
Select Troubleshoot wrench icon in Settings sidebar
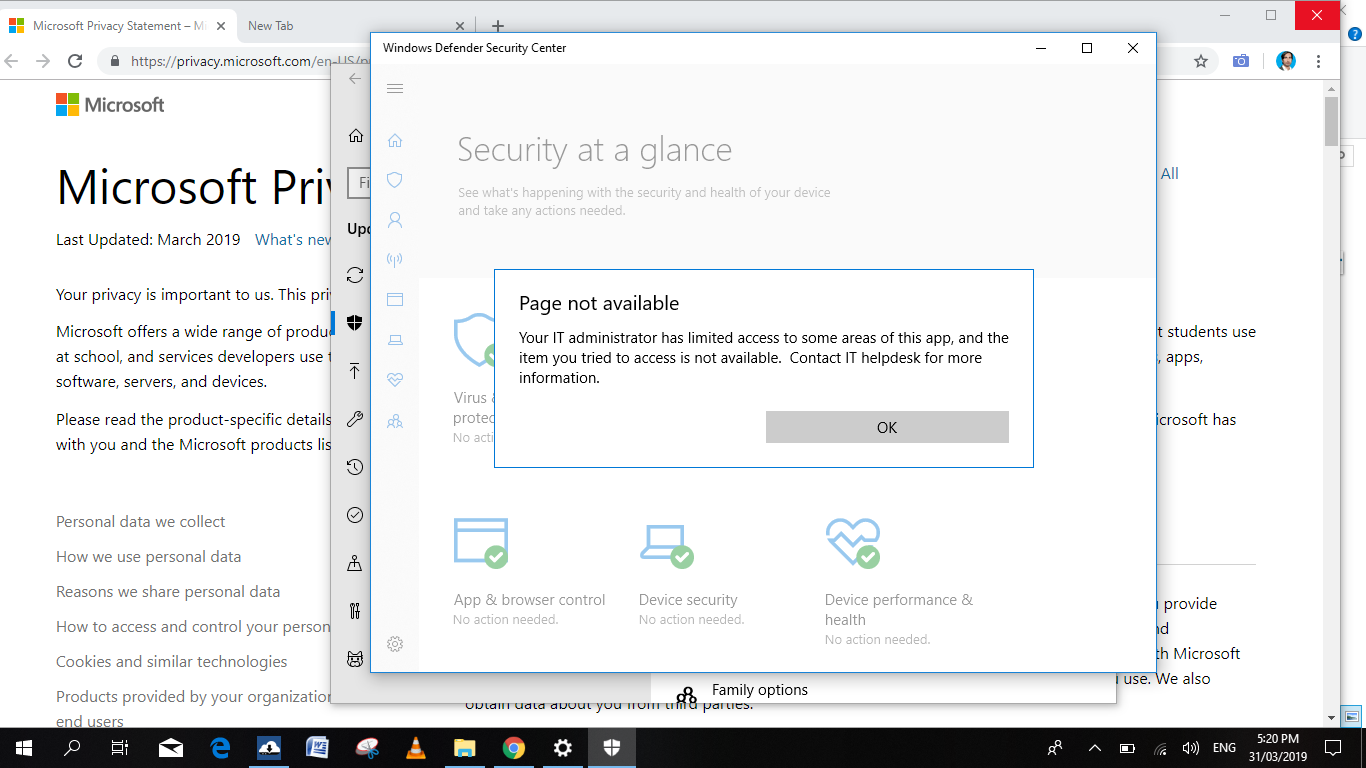(355, 419)
